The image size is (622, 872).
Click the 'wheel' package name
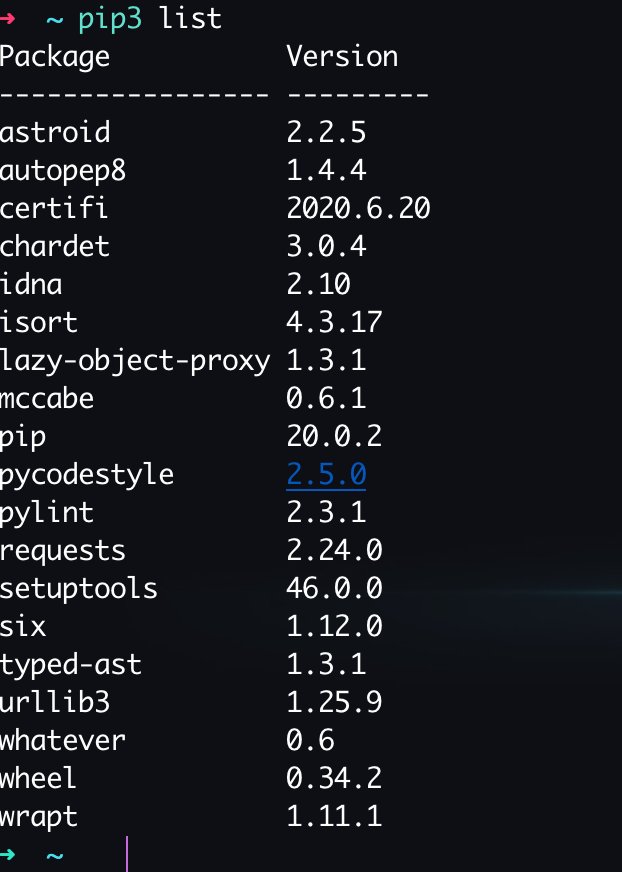pos(38,778)
